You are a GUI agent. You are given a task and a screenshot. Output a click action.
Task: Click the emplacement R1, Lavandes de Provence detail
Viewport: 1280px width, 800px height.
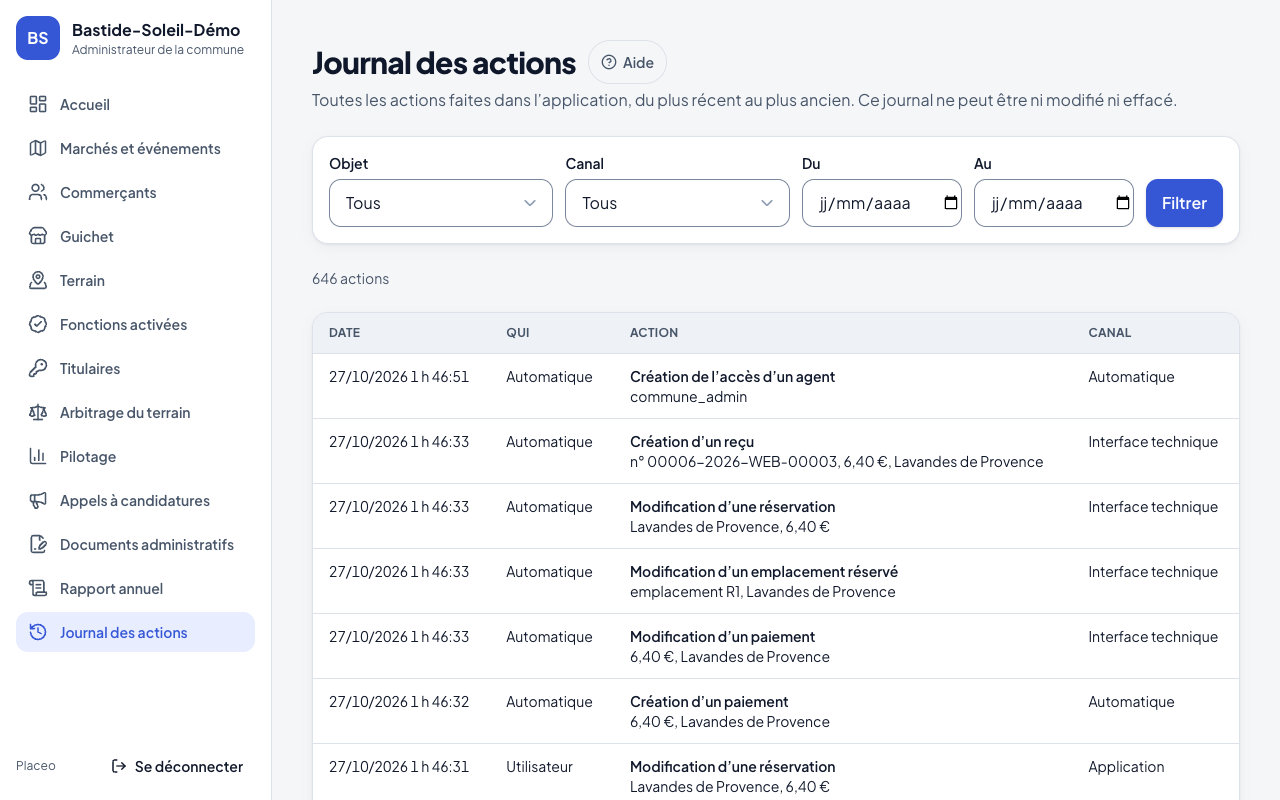pyautogui.click(x=762, y=592)
